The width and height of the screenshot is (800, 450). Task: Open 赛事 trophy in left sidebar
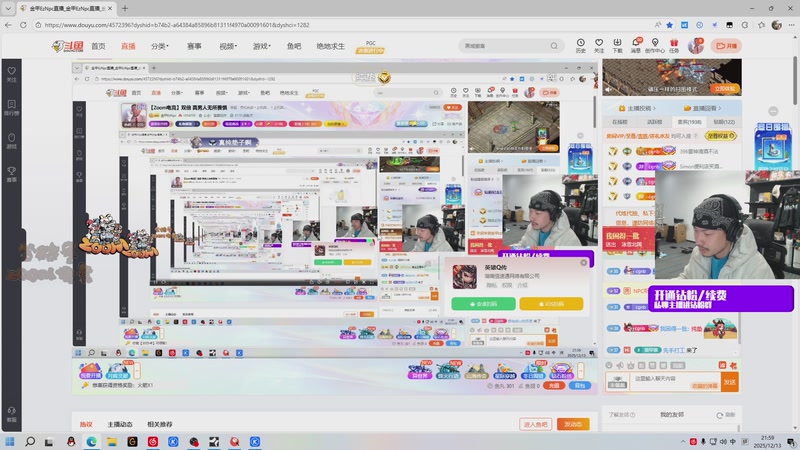[x=11, y=174]
